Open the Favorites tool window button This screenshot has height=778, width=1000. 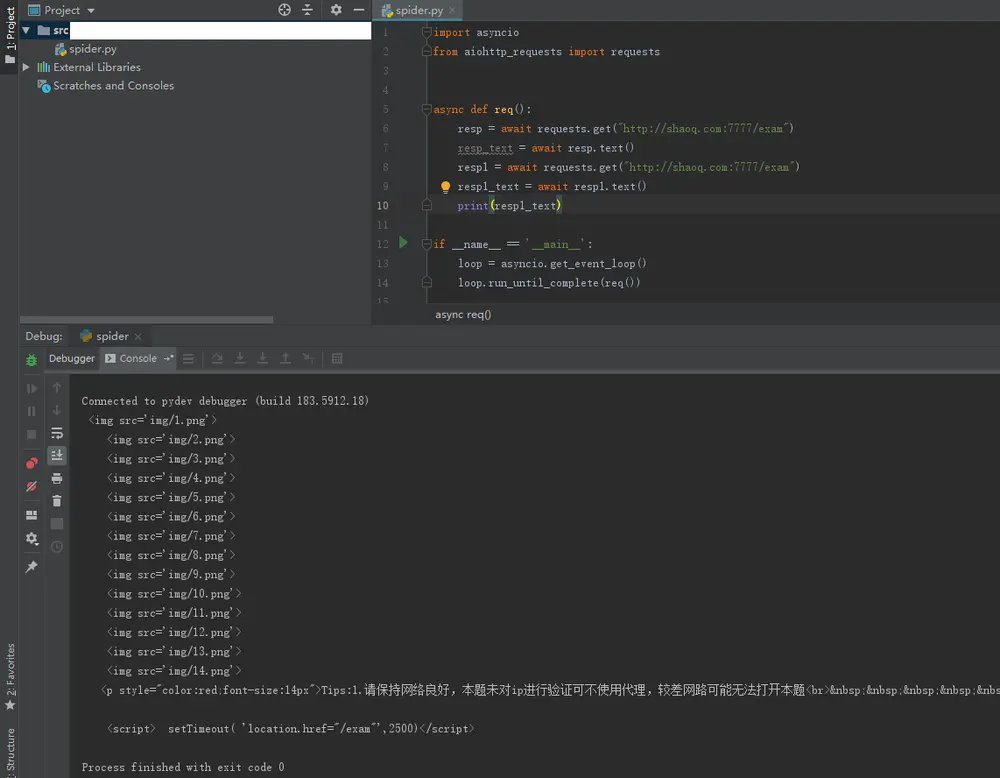click(x=10, y=677)
